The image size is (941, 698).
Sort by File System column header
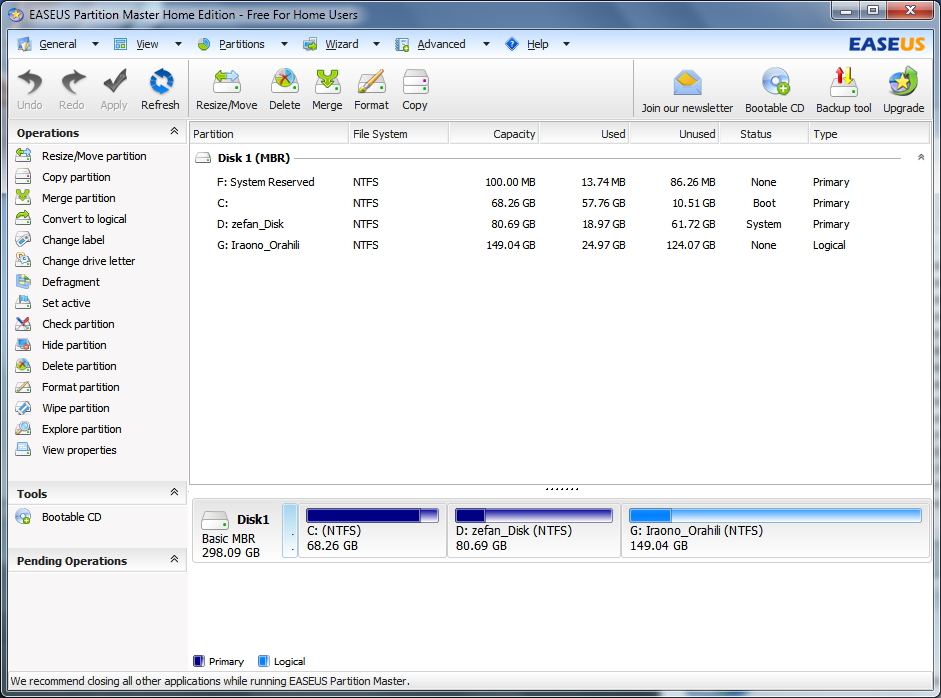tap(398, 134)
